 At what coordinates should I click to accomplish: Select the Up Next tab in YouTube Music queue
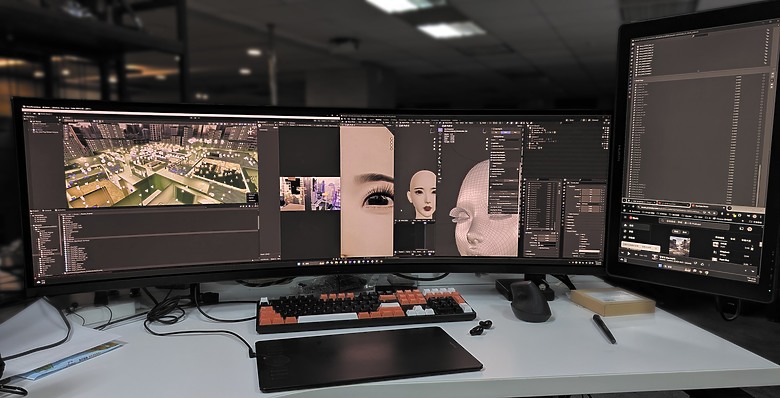tap(720, 238)
